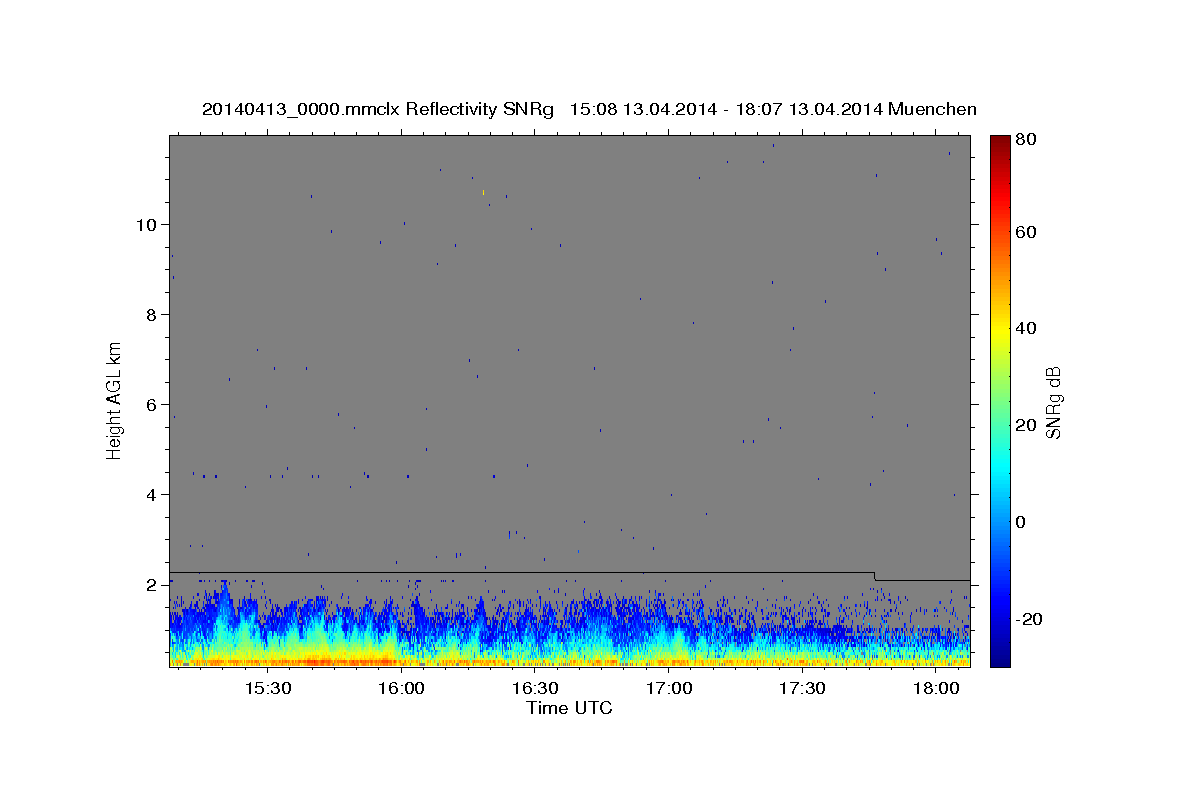Image resolution: width=1200 pixels, height=800 pixels.
Task: Click the 15:30 time axis tick label
Action: coord(268,689)
